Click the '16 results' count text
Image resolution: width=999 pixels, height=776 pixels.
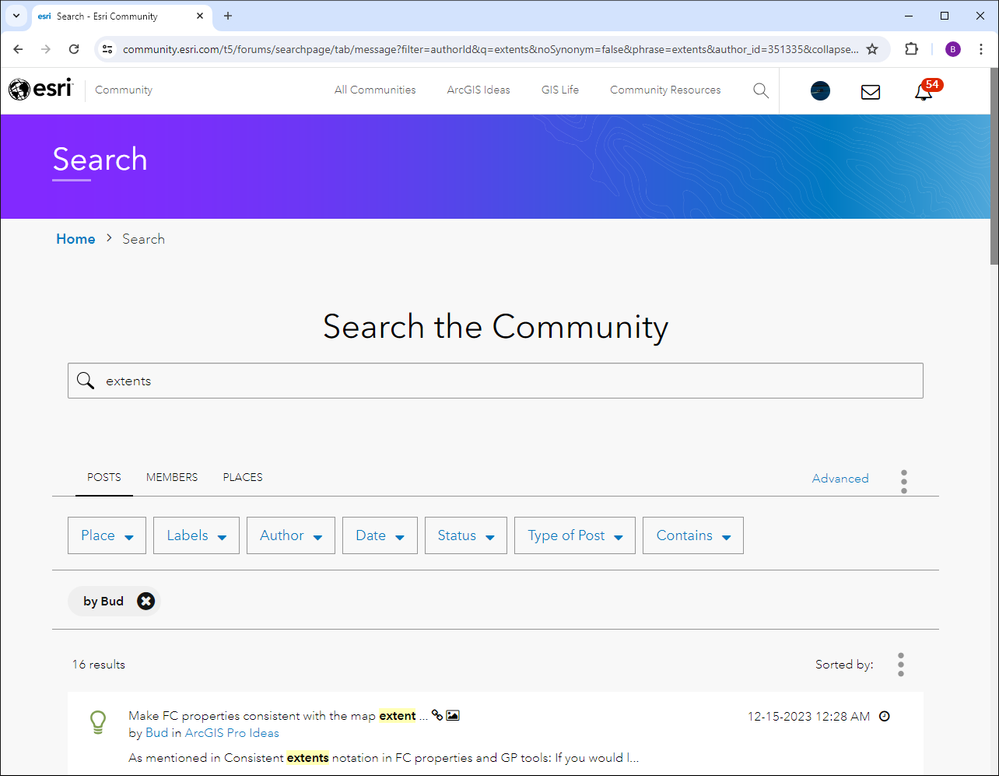(99, 665)
